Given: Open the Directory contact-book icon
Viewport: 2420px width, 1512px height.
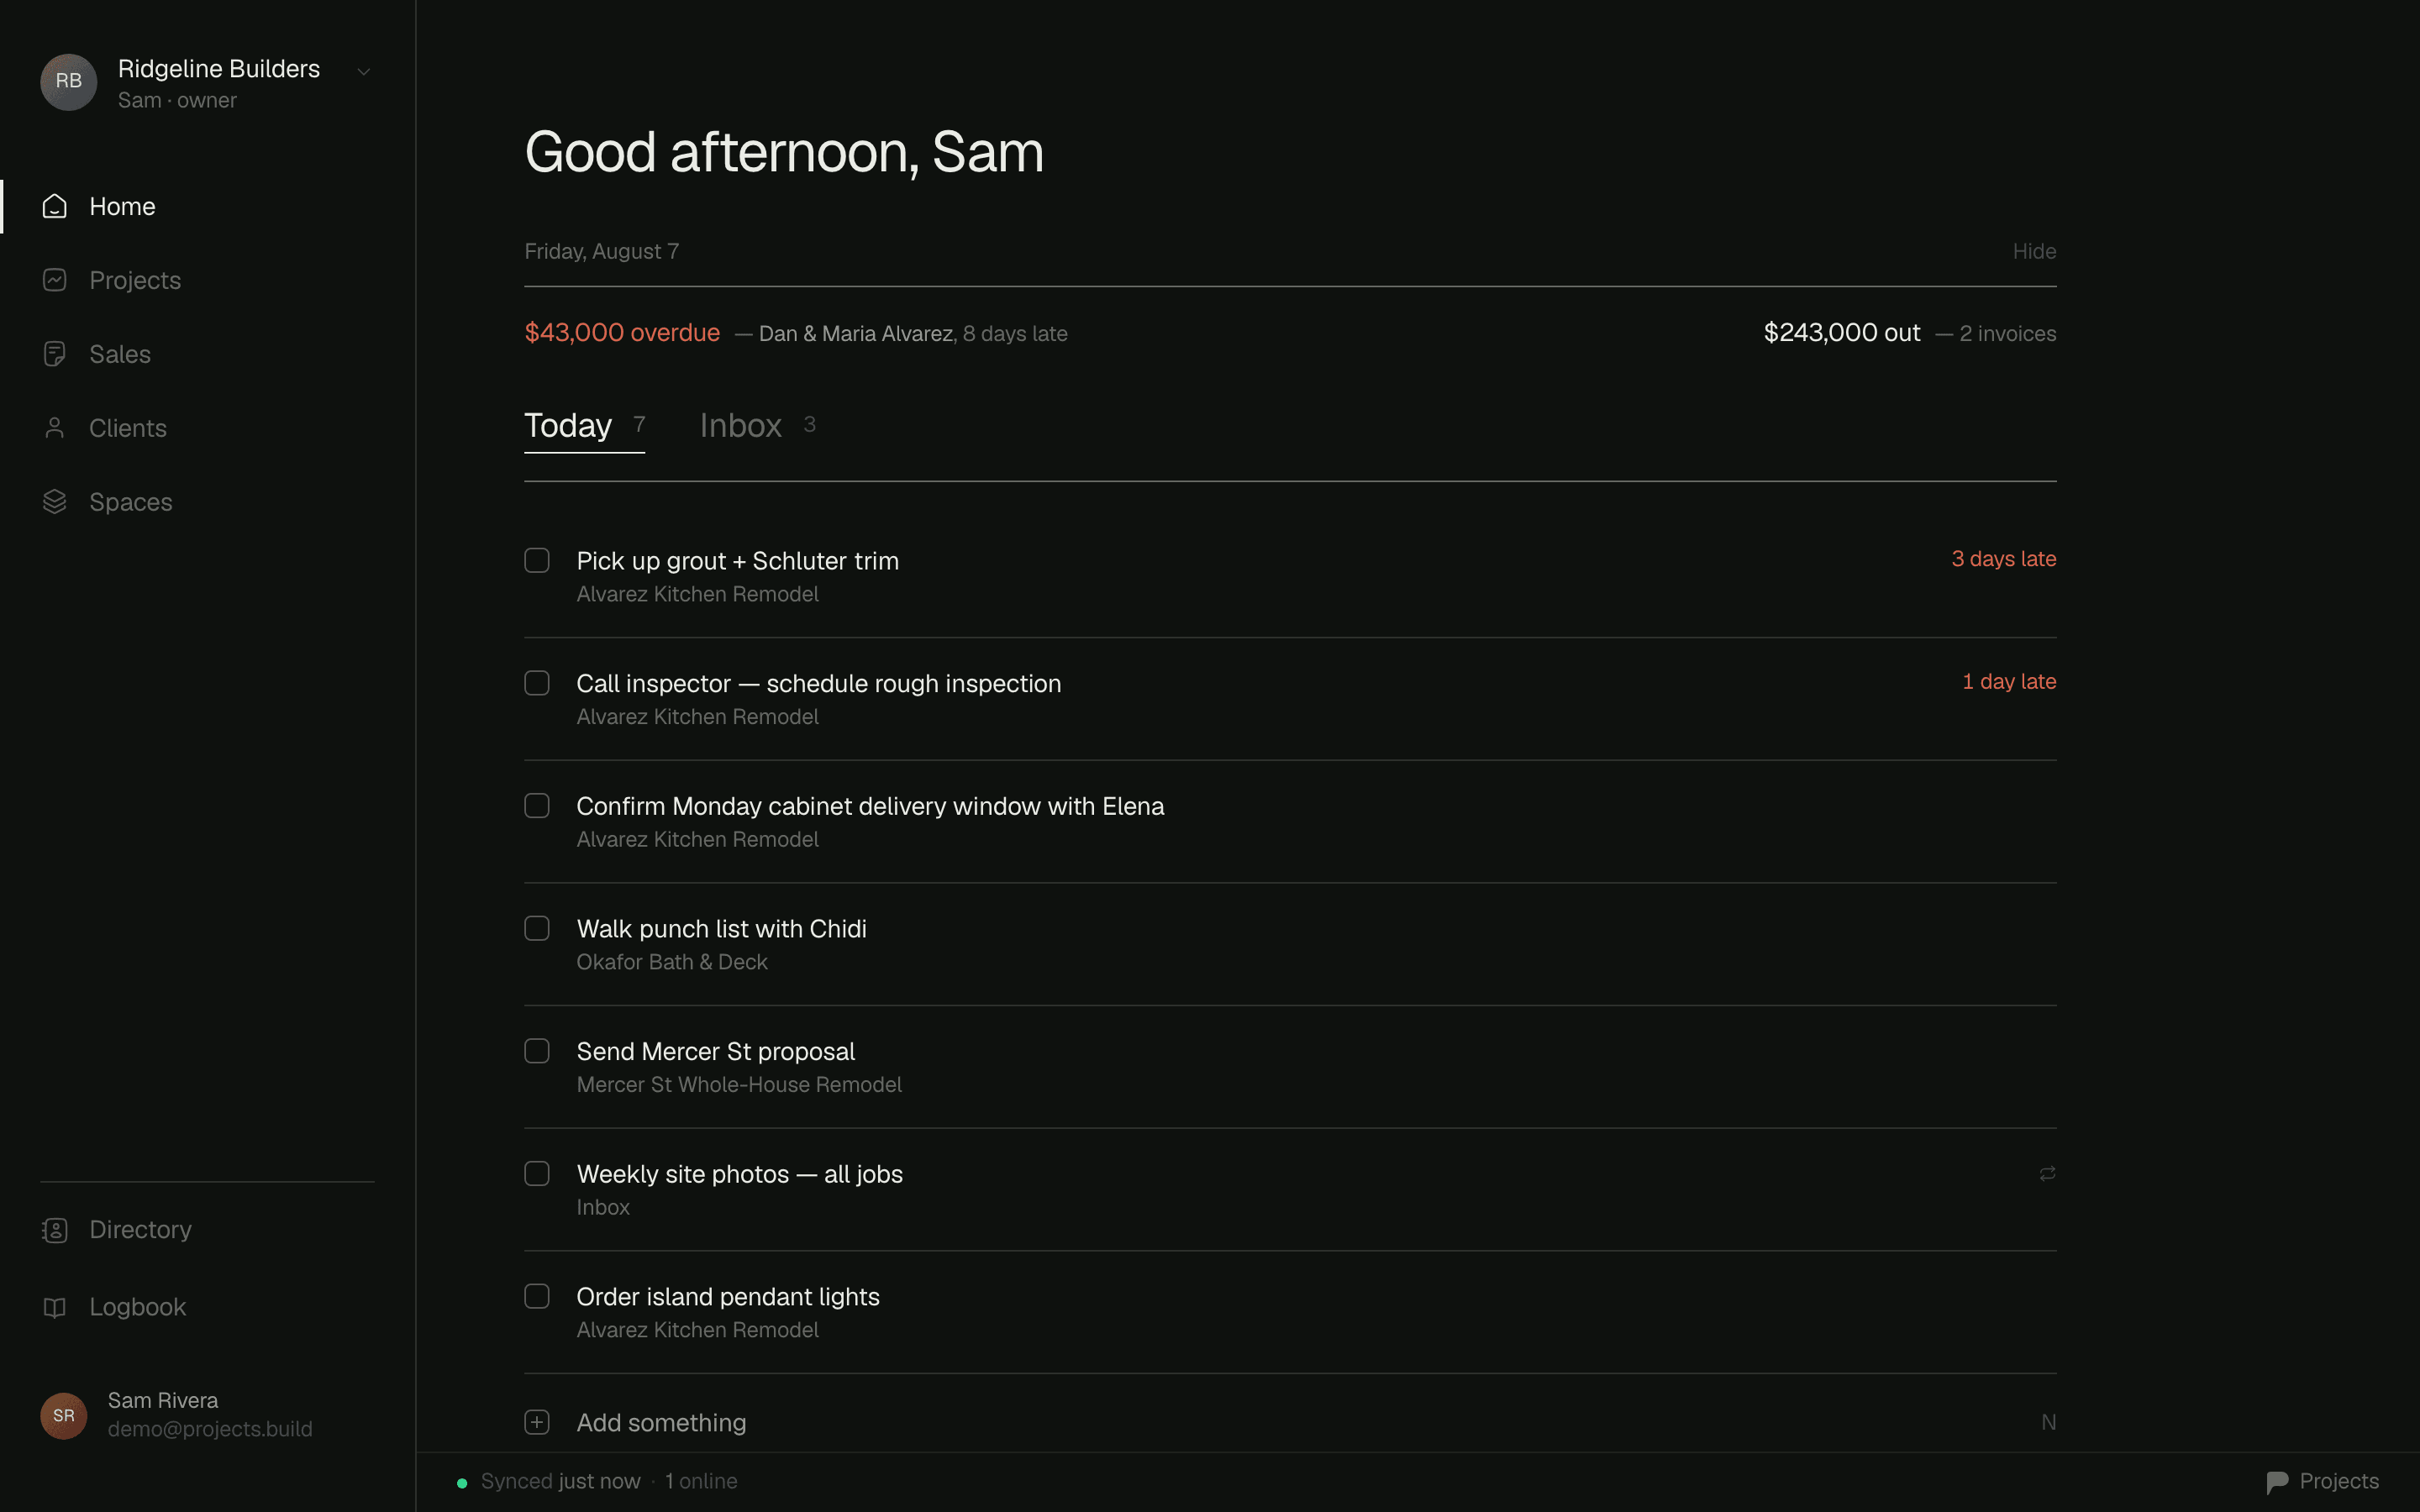Looking at the screenshot, I should coord(55,1230).
